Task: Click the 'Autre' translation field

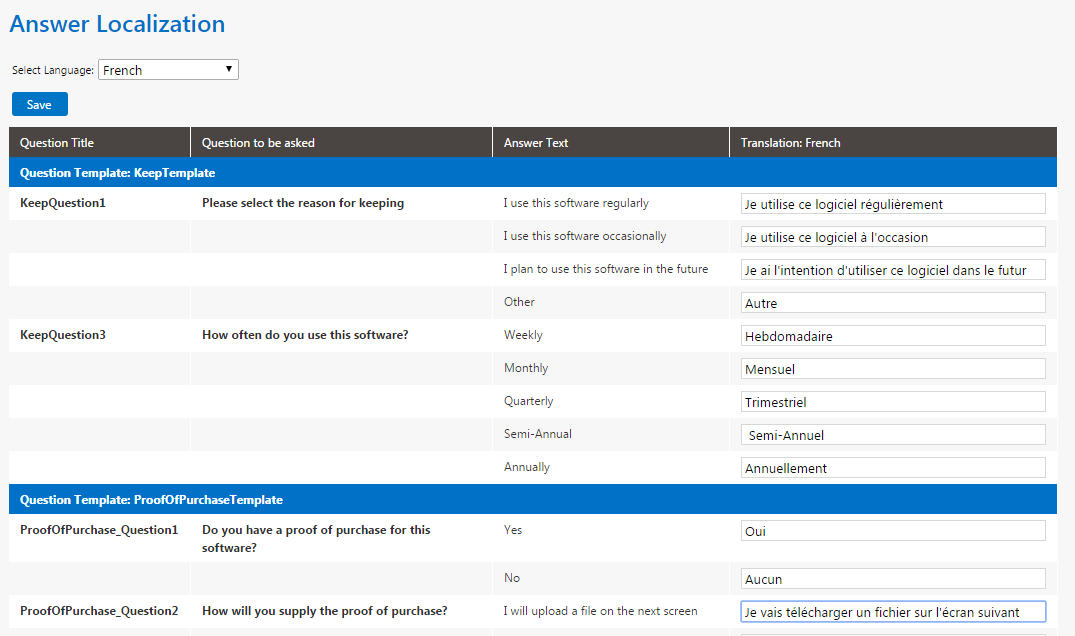Action: pos(893,303)
